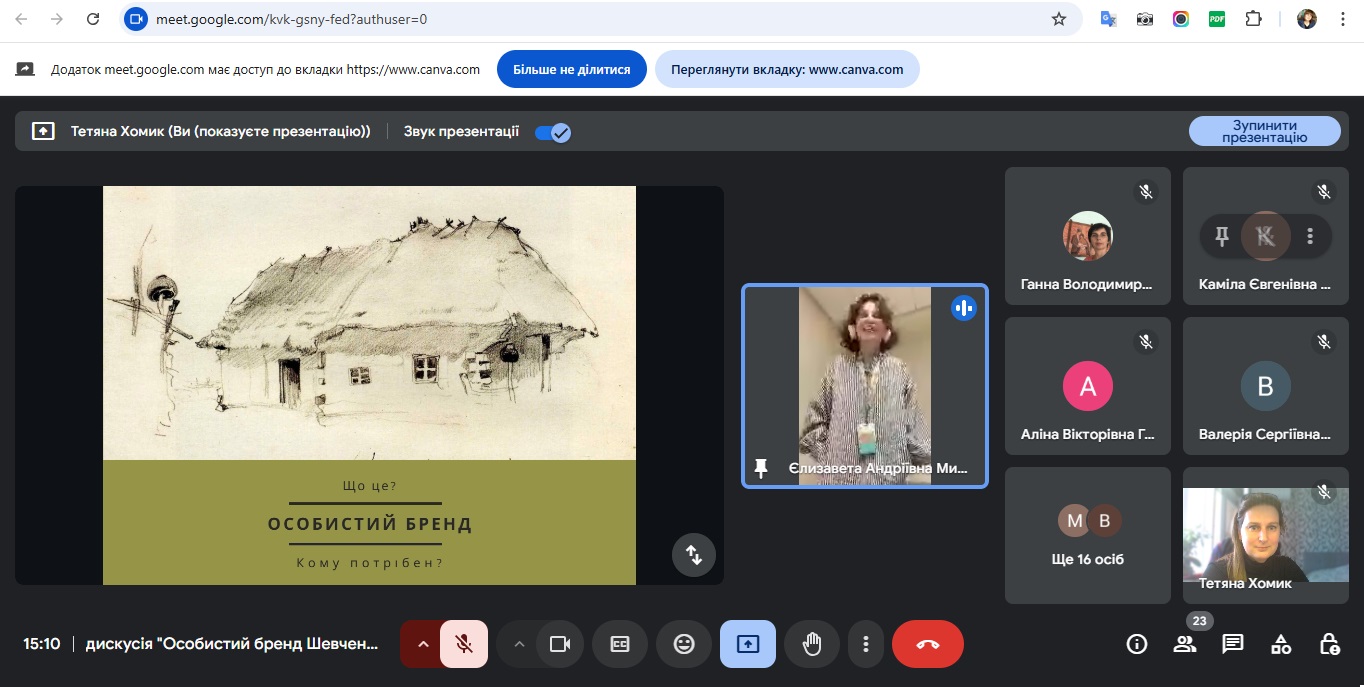Open the activities icon

1281,644
